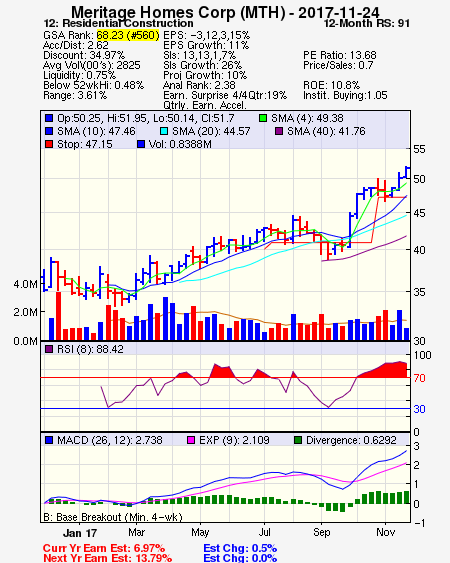Image resolution: width=450 pixels, height=563 pixels.
Task: Click the tallest red volume bar near January
Action: click(x=58, y=316)
